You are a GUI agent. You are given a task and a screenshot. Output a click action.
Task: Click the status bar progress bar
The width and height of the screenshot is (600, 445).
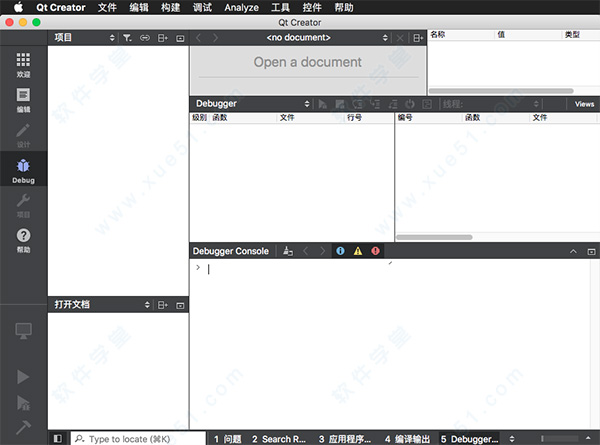coord(559,438)
